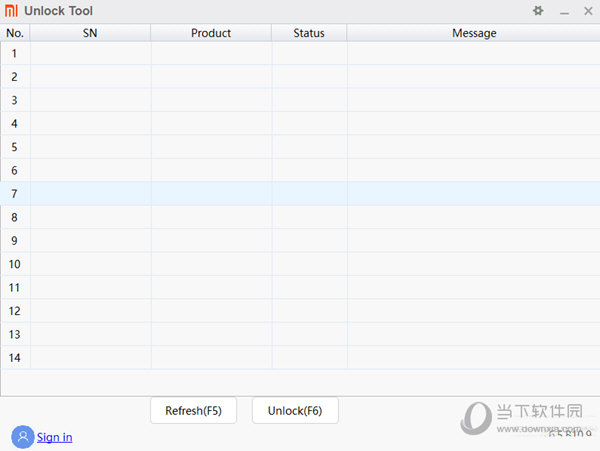Click the Product column header

pos(211,33)
